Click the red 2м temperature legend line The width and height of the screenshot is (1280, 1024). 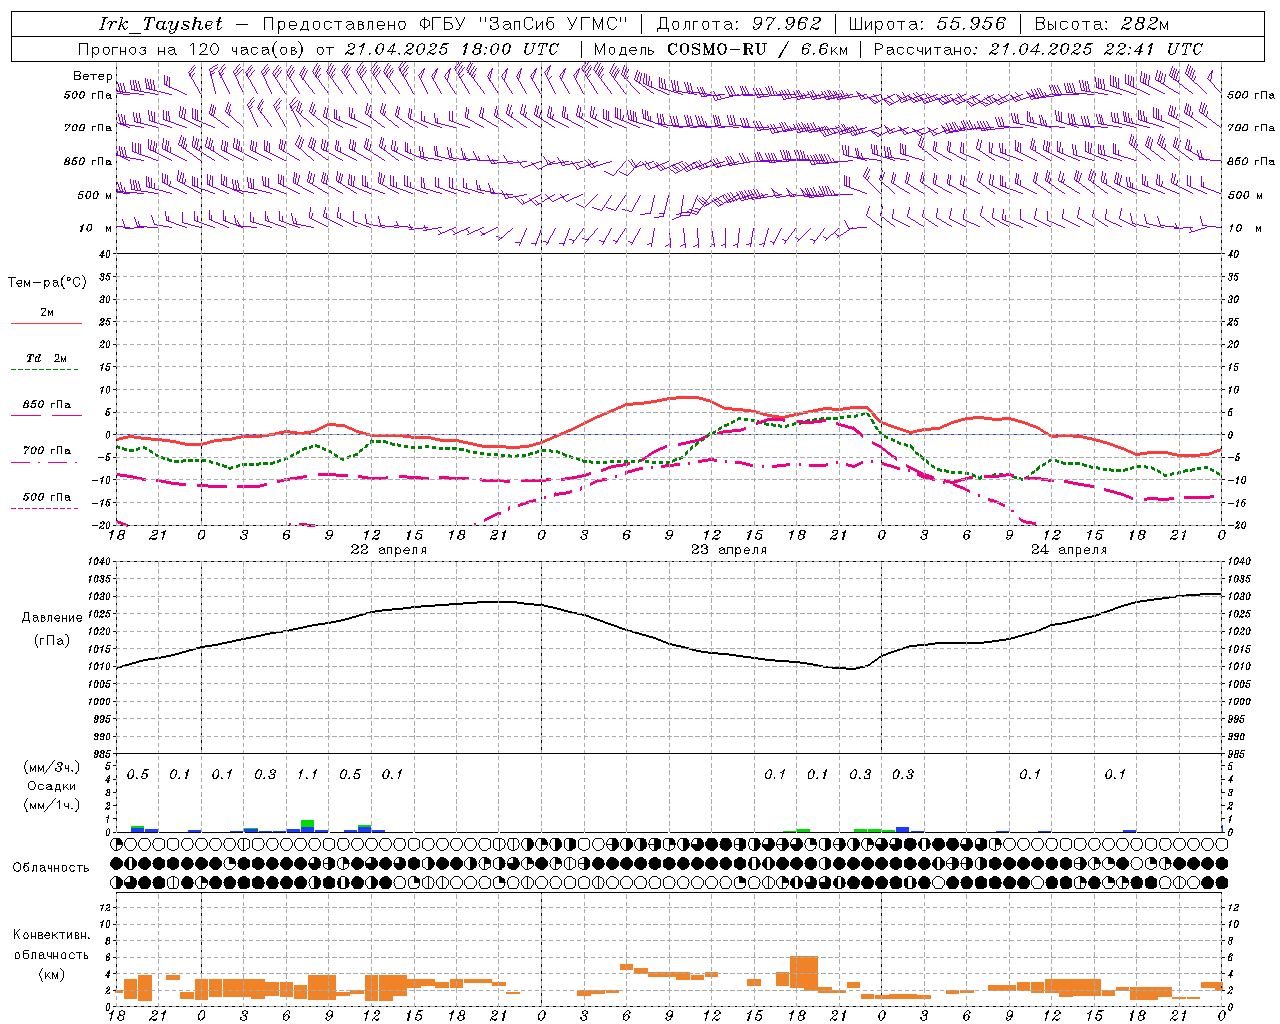(x=47, y=323)
